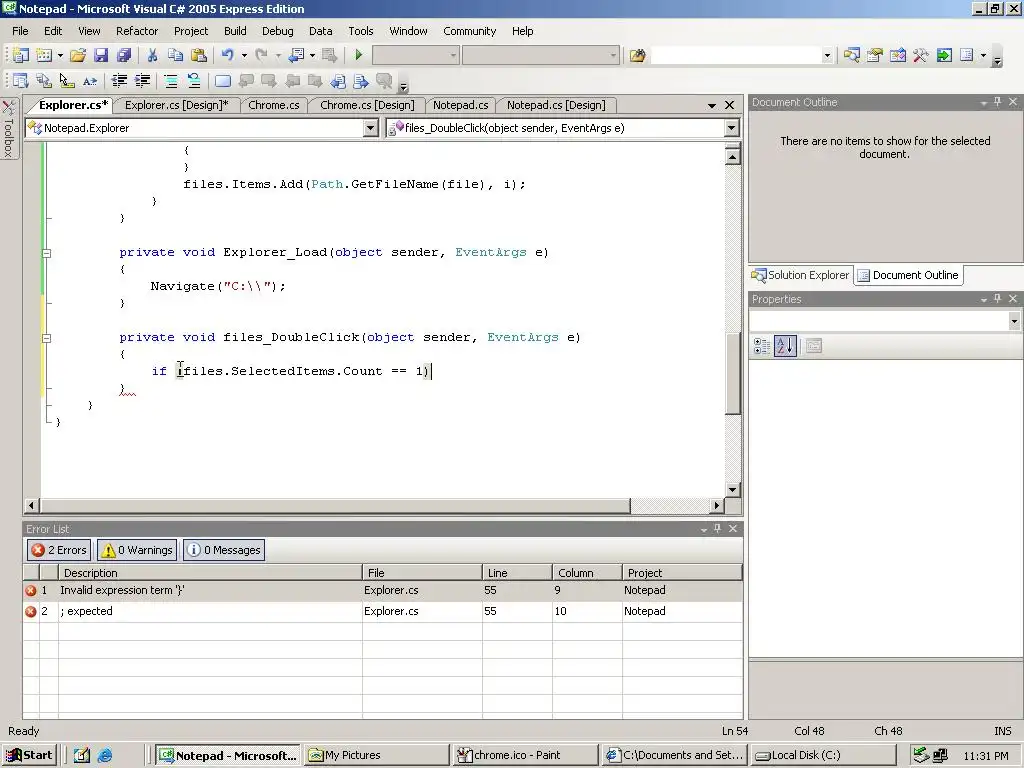
Task: Switch to the Chrome.cs tab
Action: click(x=274, y=105)
